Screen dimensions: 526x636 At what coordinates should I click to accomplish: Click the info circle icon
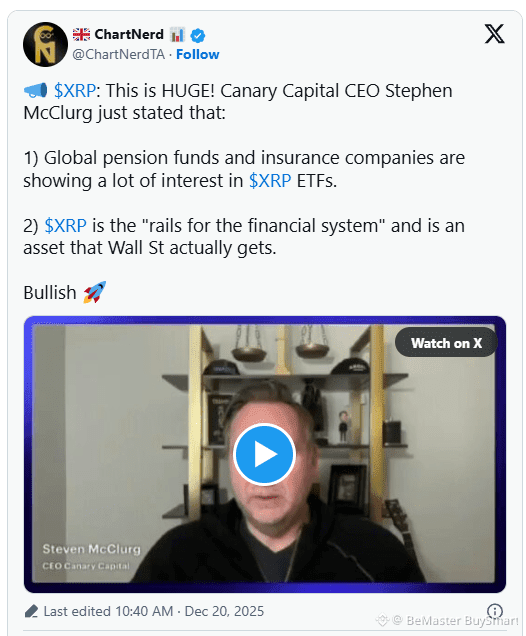point(495,611)
